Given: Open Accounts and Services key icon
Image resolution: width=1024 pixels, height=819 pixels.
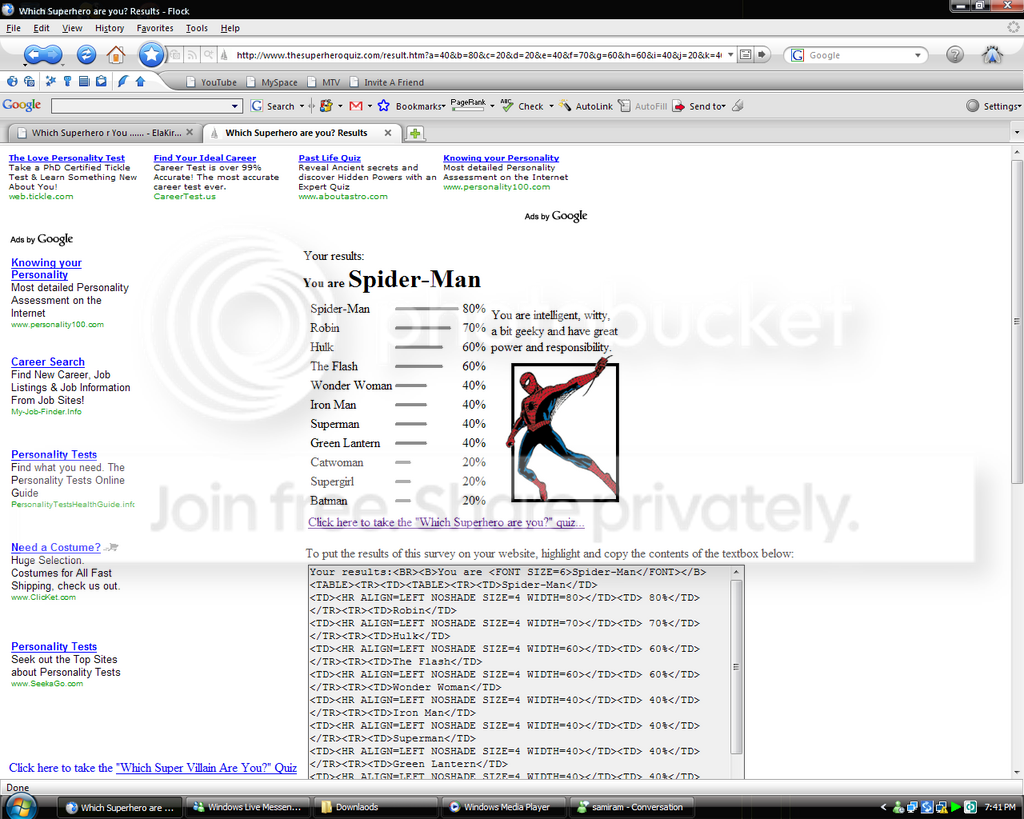Looking at the screenshot, I should (x=67, y=82).
